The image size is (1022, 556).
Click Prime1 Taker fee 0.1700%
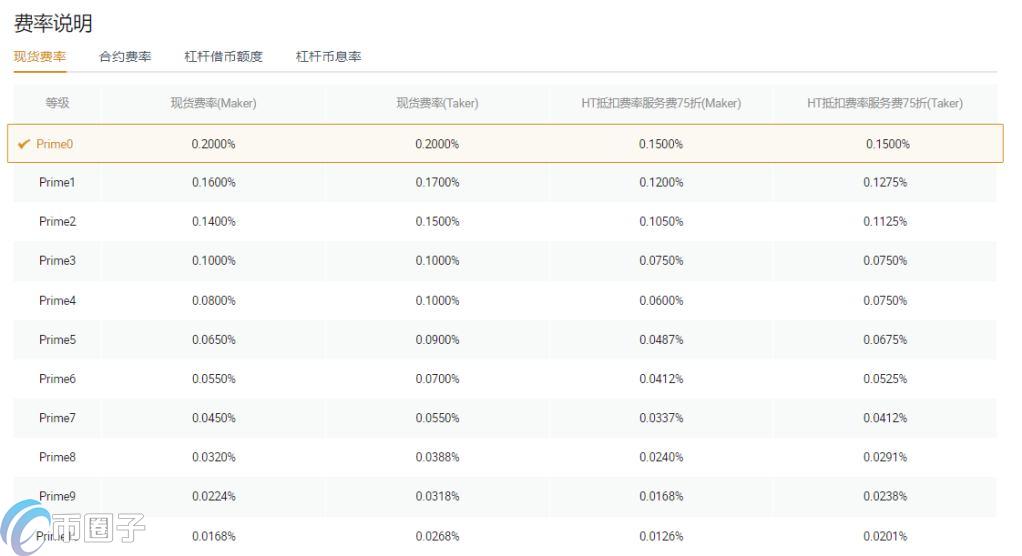pos(437,183)
